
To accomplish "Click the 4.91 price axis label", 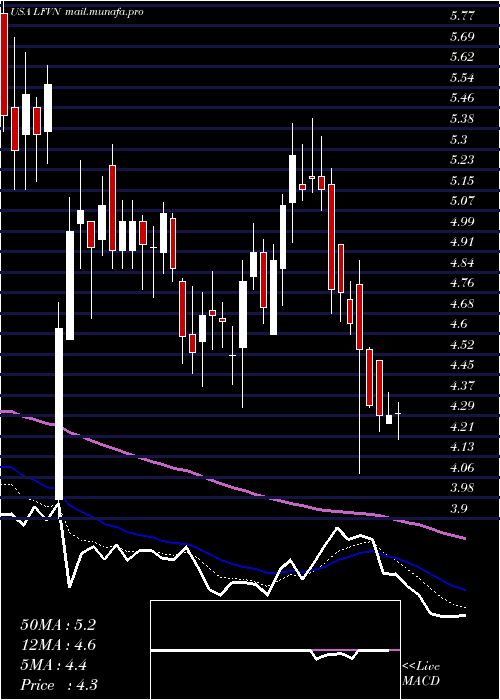I will pyautogui.click(x=462, y=242).
